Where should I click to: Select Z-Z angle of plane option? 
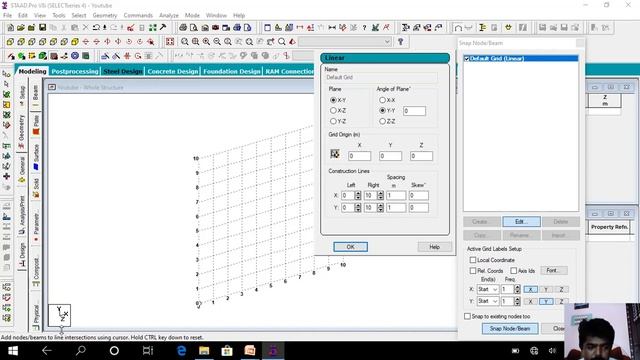pyautogui.click(x=382, y=121)
